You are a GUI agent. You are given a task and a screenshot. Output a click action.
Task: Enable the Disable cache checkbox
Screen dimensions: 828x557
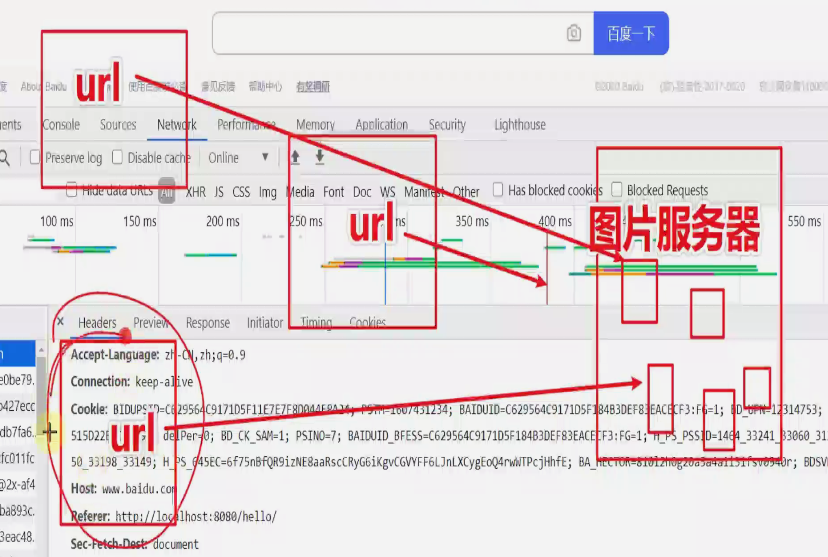click(117, 157)
